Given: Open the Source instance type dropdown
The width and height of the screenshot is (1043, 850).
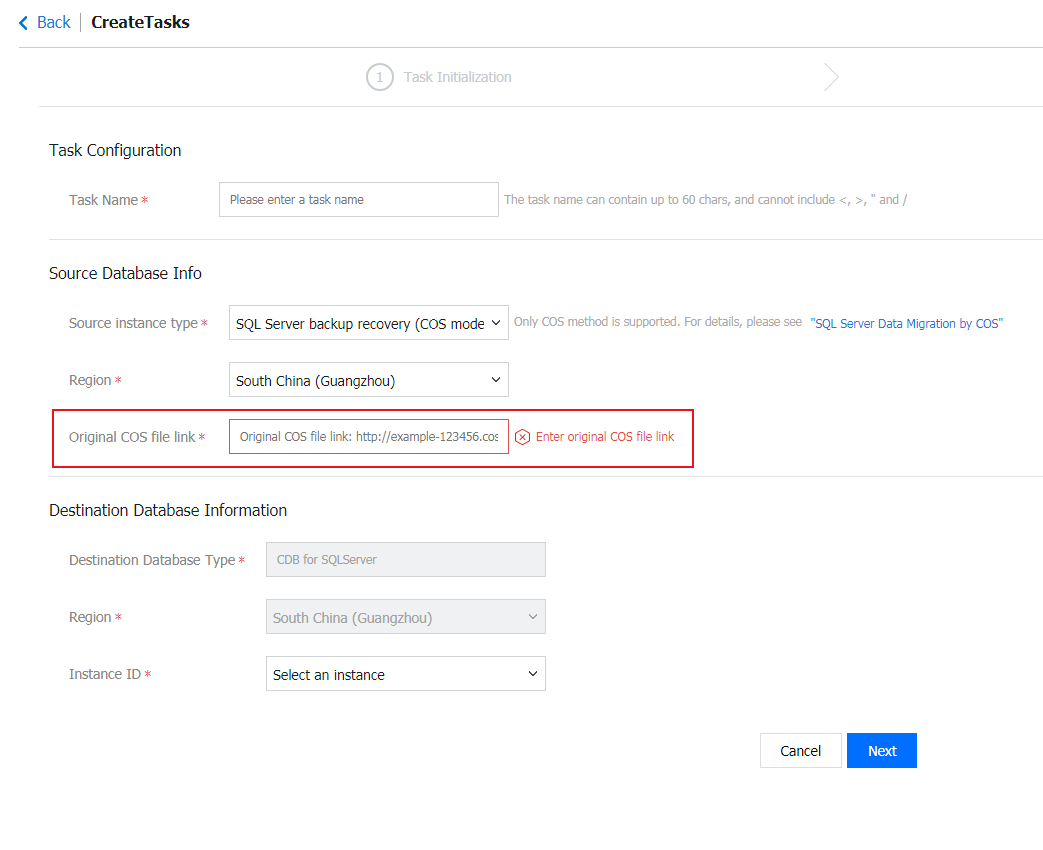Looking at the screenshot, I should 368,323.
